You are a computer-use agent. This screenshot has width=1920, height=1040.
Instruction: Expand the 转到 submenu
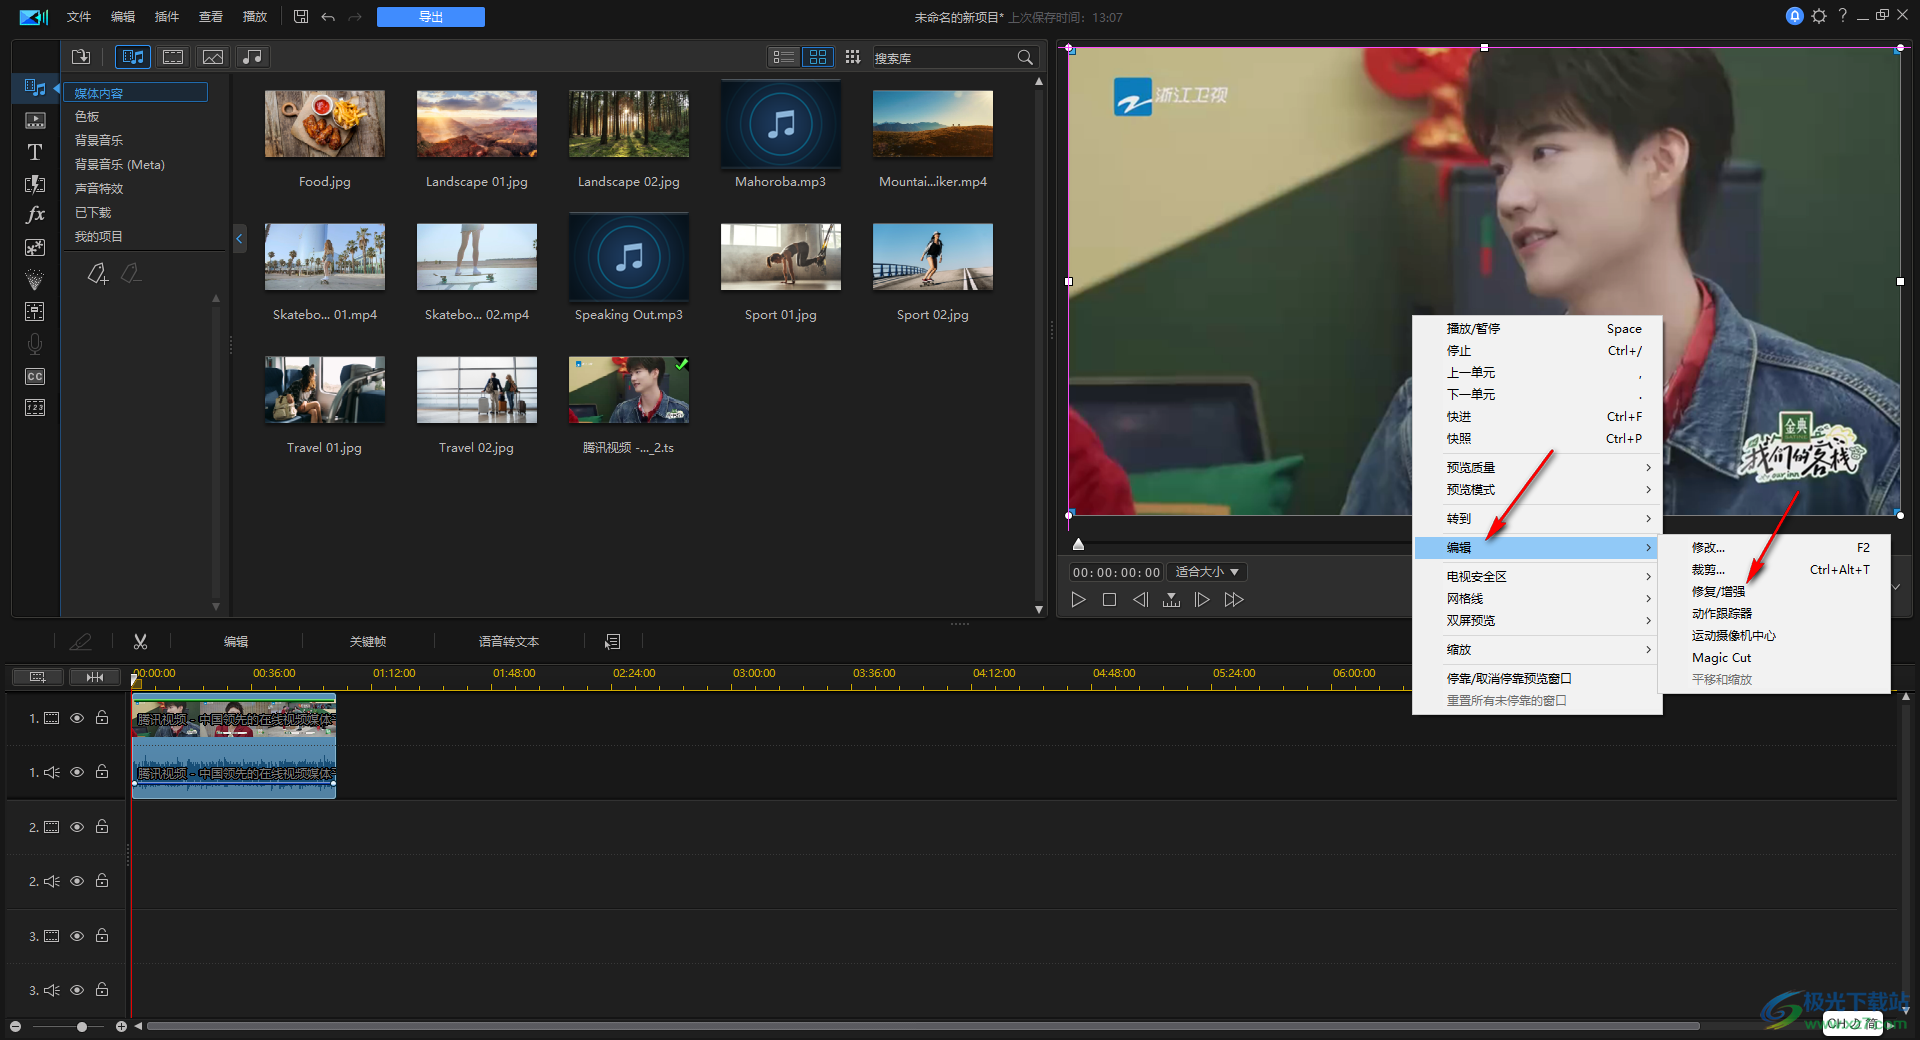tap(1537, 518)
